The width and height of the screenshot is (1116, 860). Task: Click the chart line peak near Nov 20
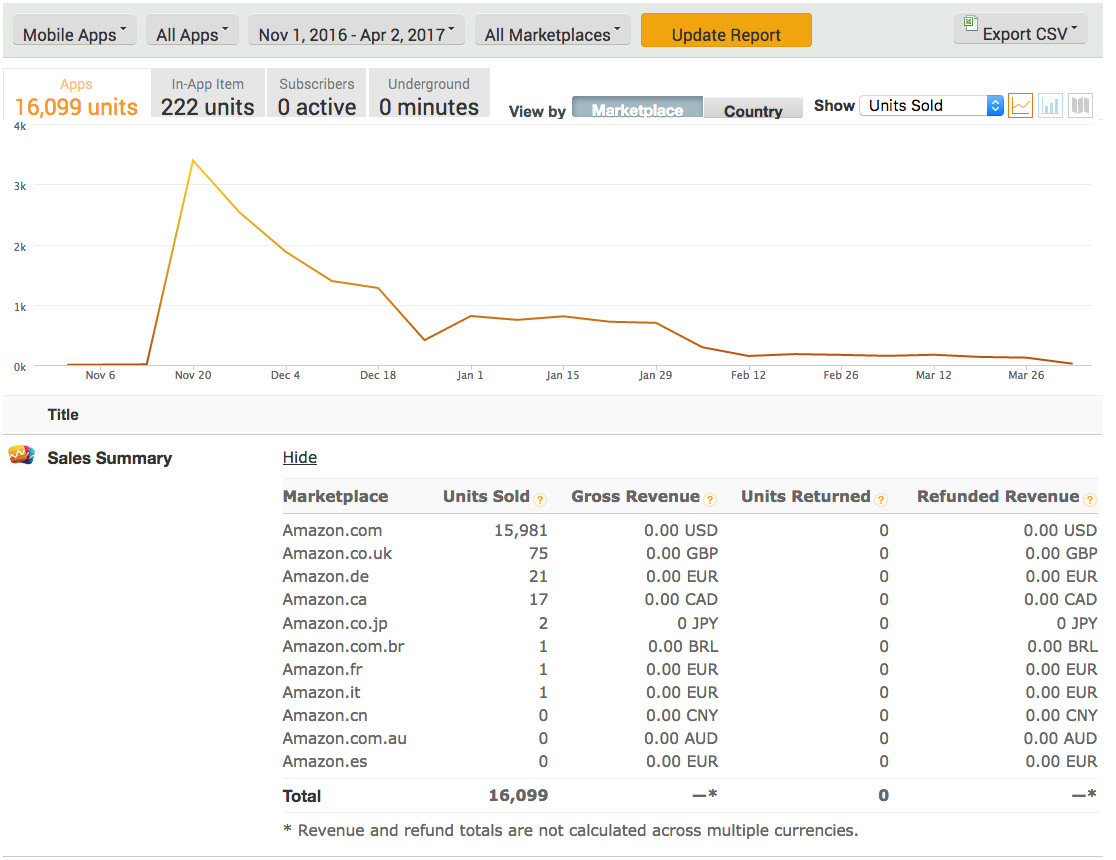tap(193, 161)
